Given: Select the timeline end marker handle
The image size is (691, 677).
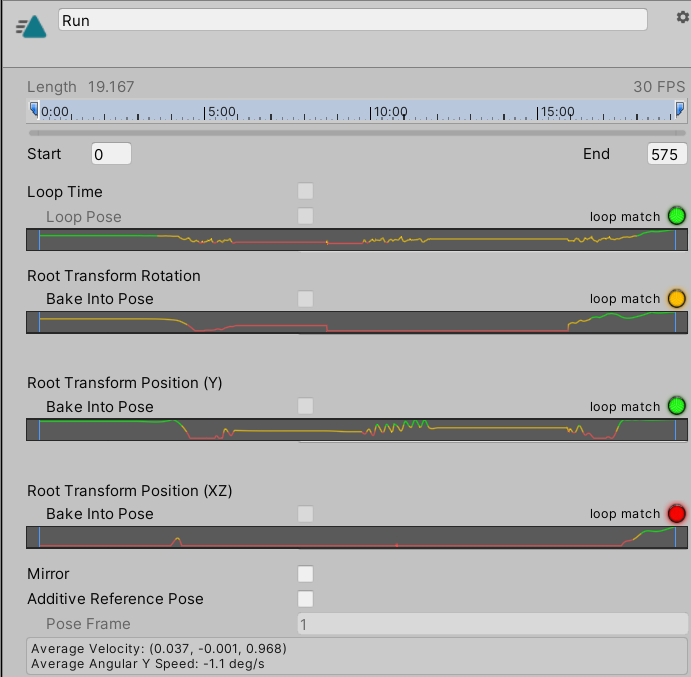Looking at the screenshot, I should 680,109.
